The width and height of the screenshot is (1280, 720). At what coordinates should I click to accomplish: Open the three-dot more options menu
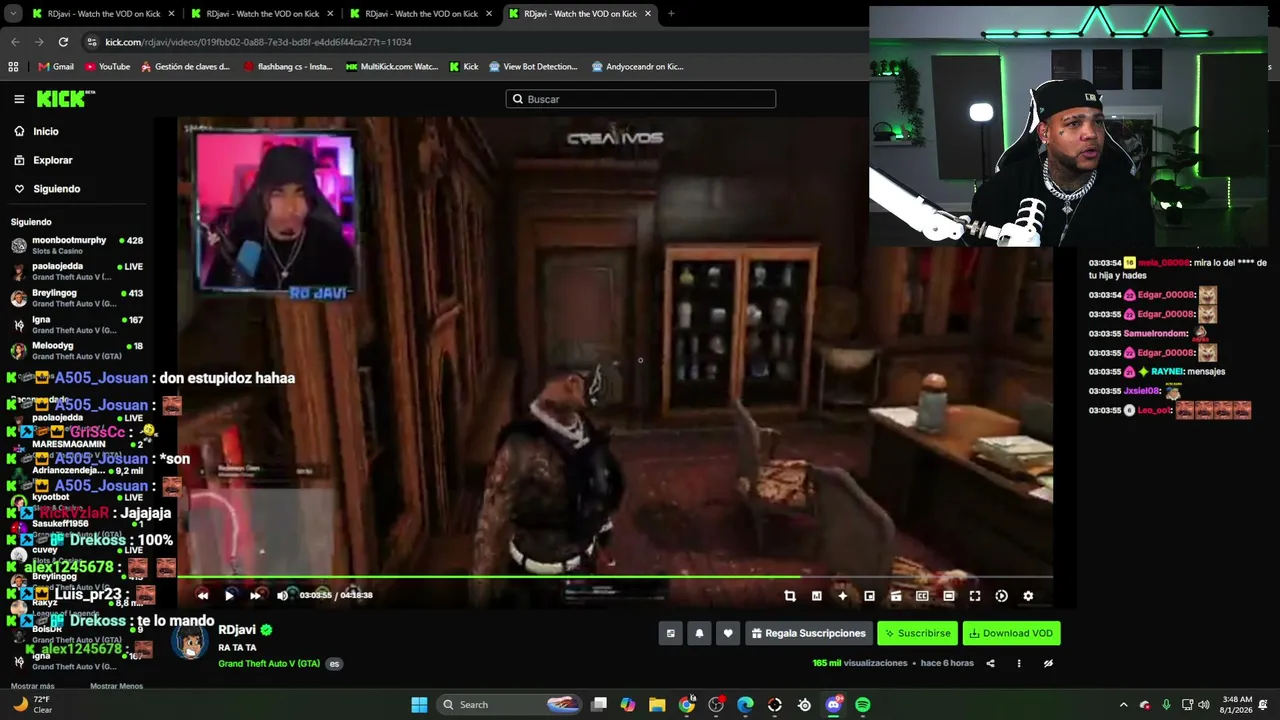click(x=1019, y=663)
